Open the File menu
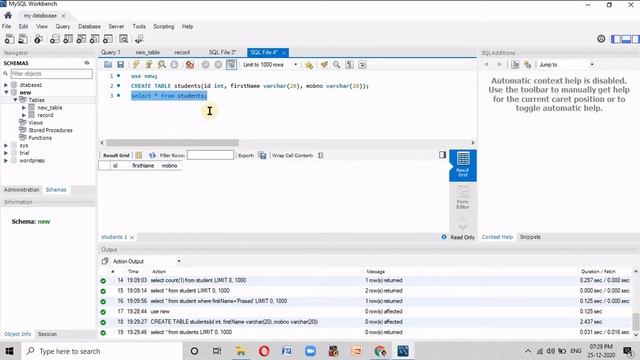Viewport: 640px width, 360px height. click(7, 27)
